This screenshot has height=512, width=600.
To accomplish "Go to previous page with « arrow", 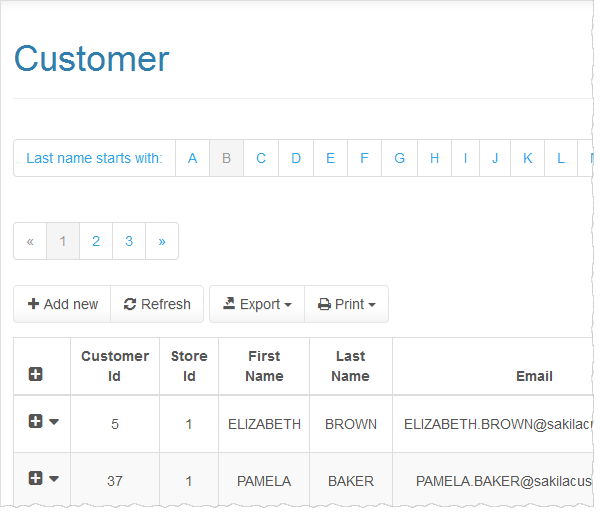I will [30, 241].
